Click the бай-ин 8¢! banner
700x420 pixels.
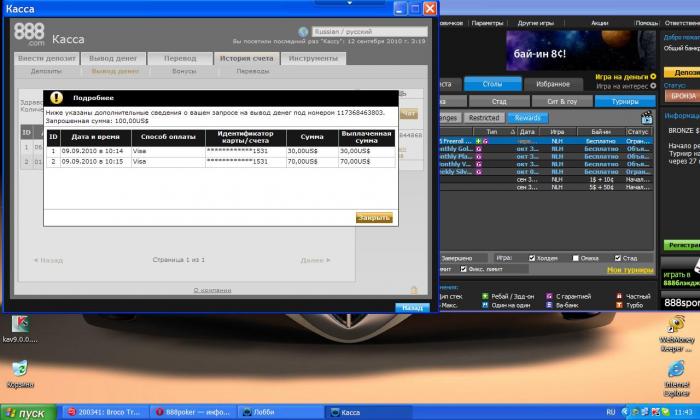pyautogui.click(x=580, y=50)
